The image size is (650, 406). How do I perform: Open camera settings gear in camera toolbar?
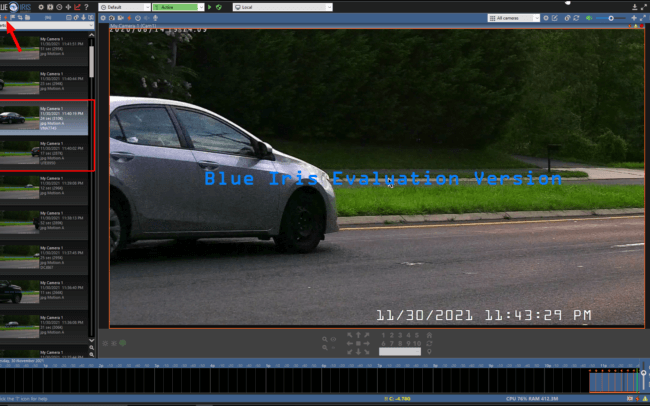pyautogui.click(x=103, y=18)
